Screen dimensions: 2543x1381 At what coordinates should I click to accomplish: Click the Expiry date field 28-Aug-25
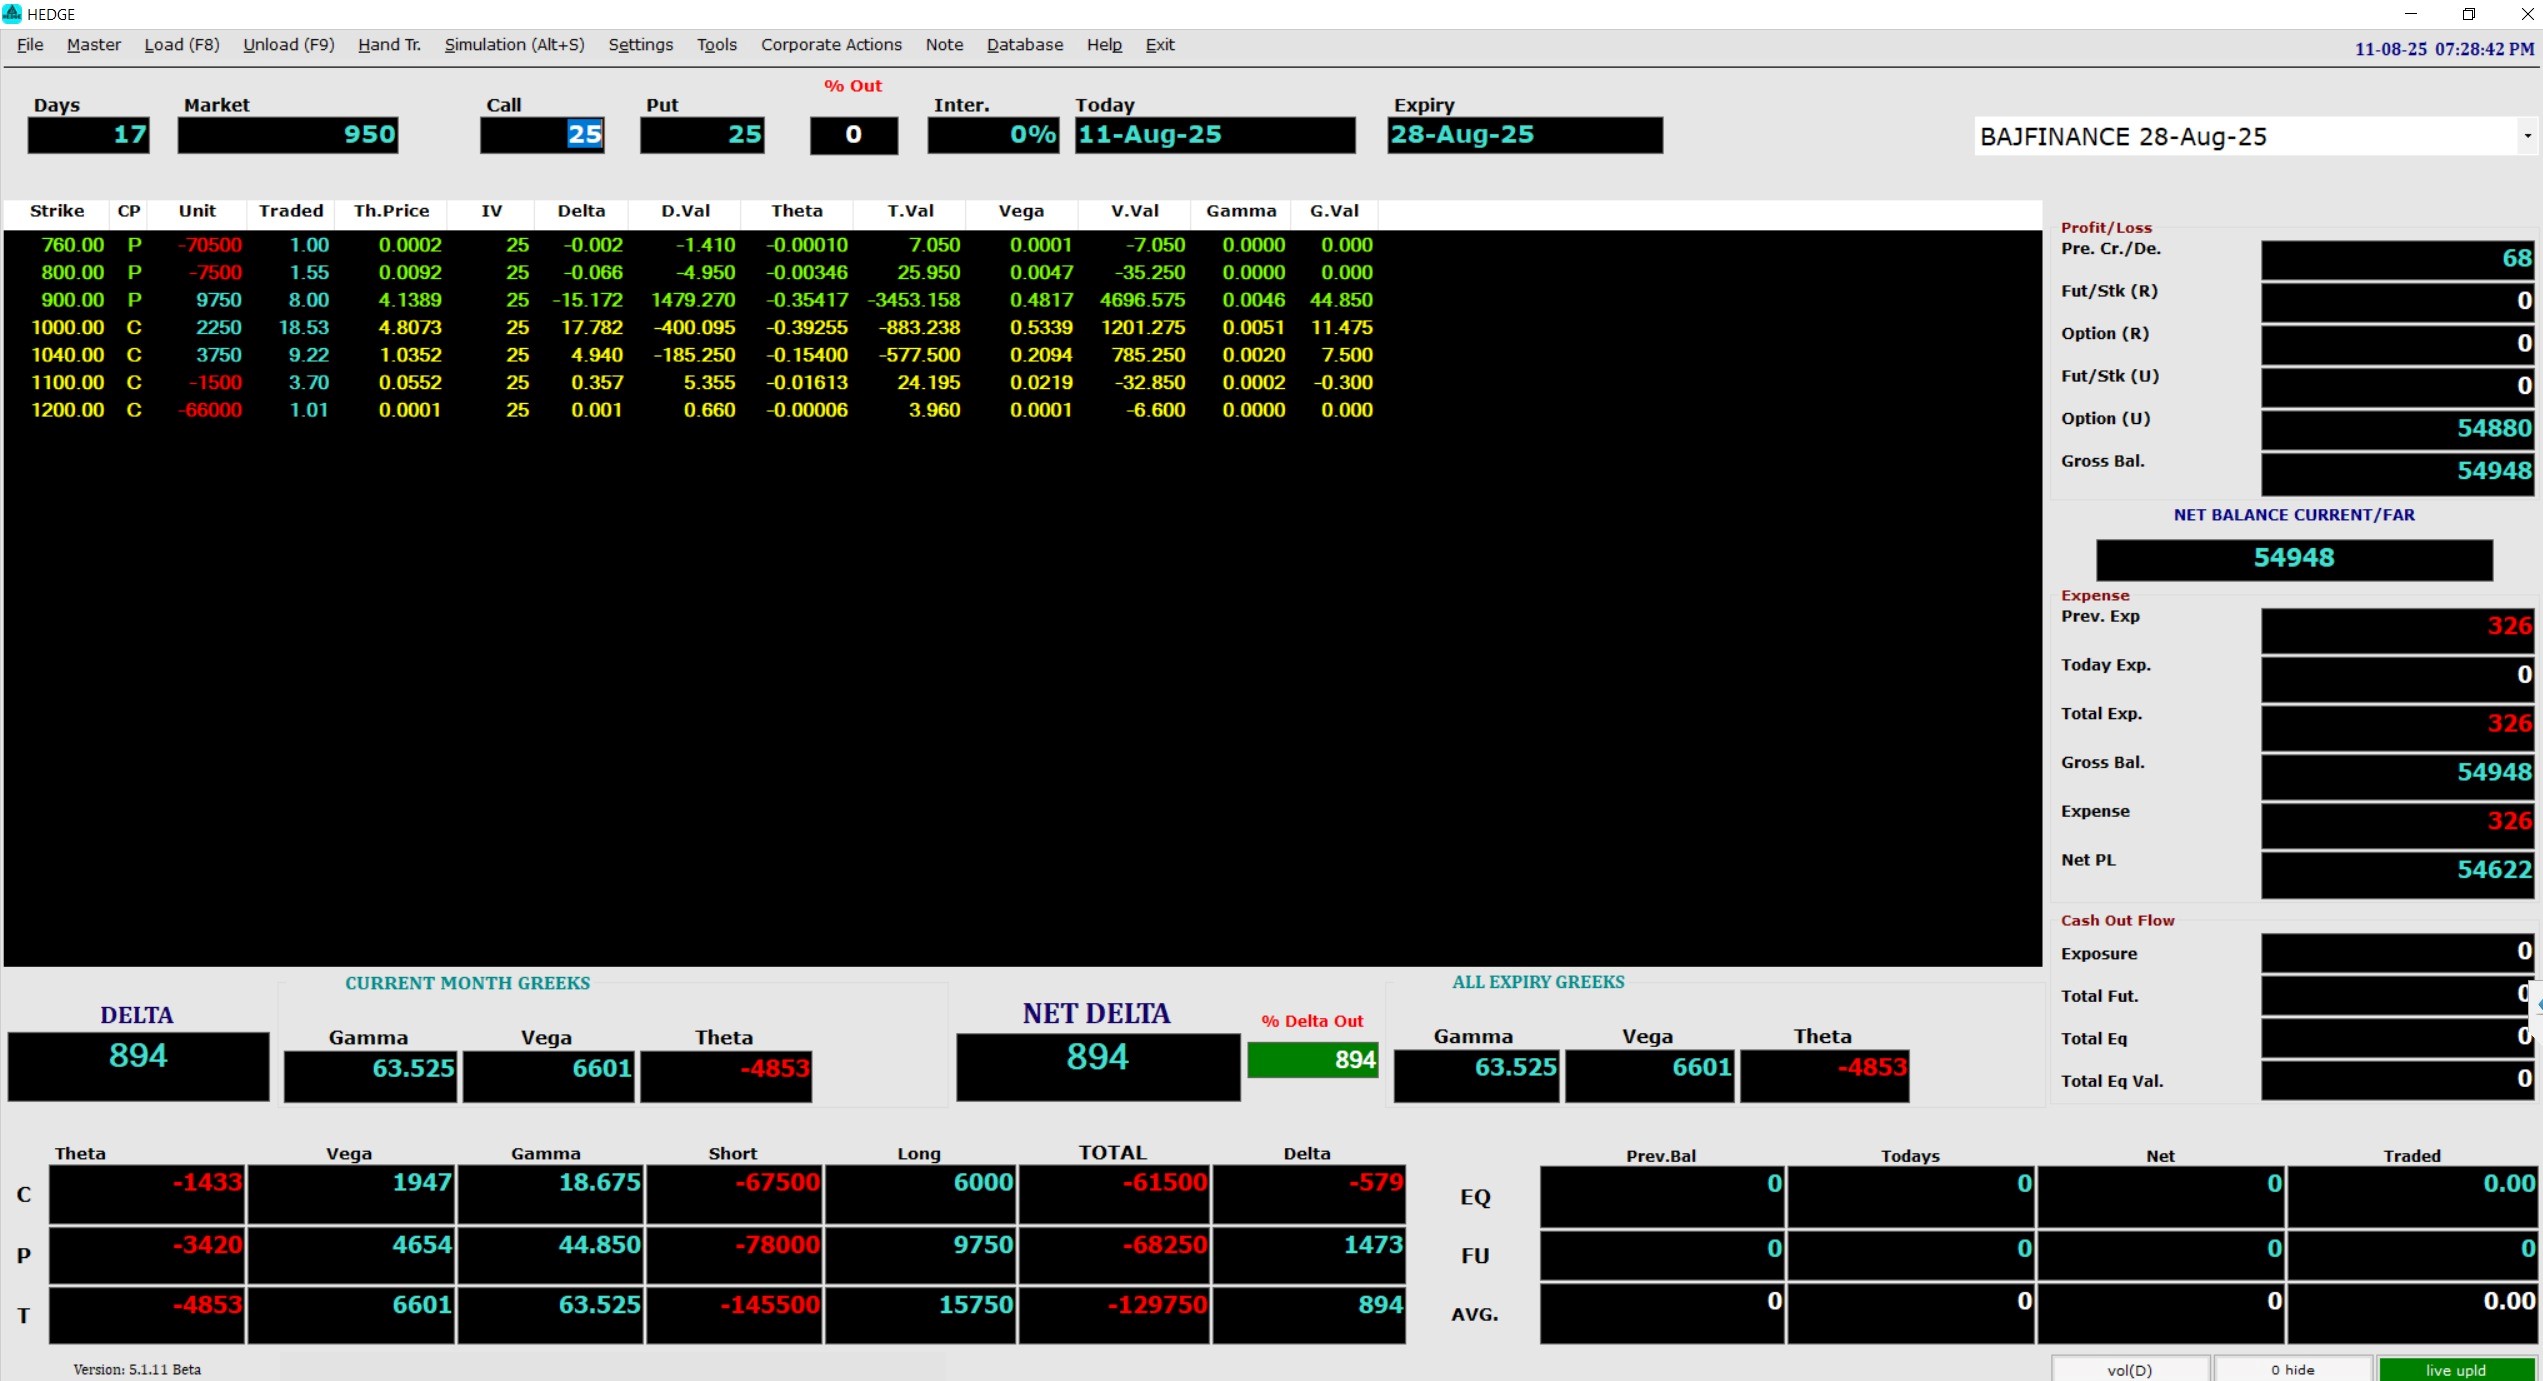click(1525, 135)
